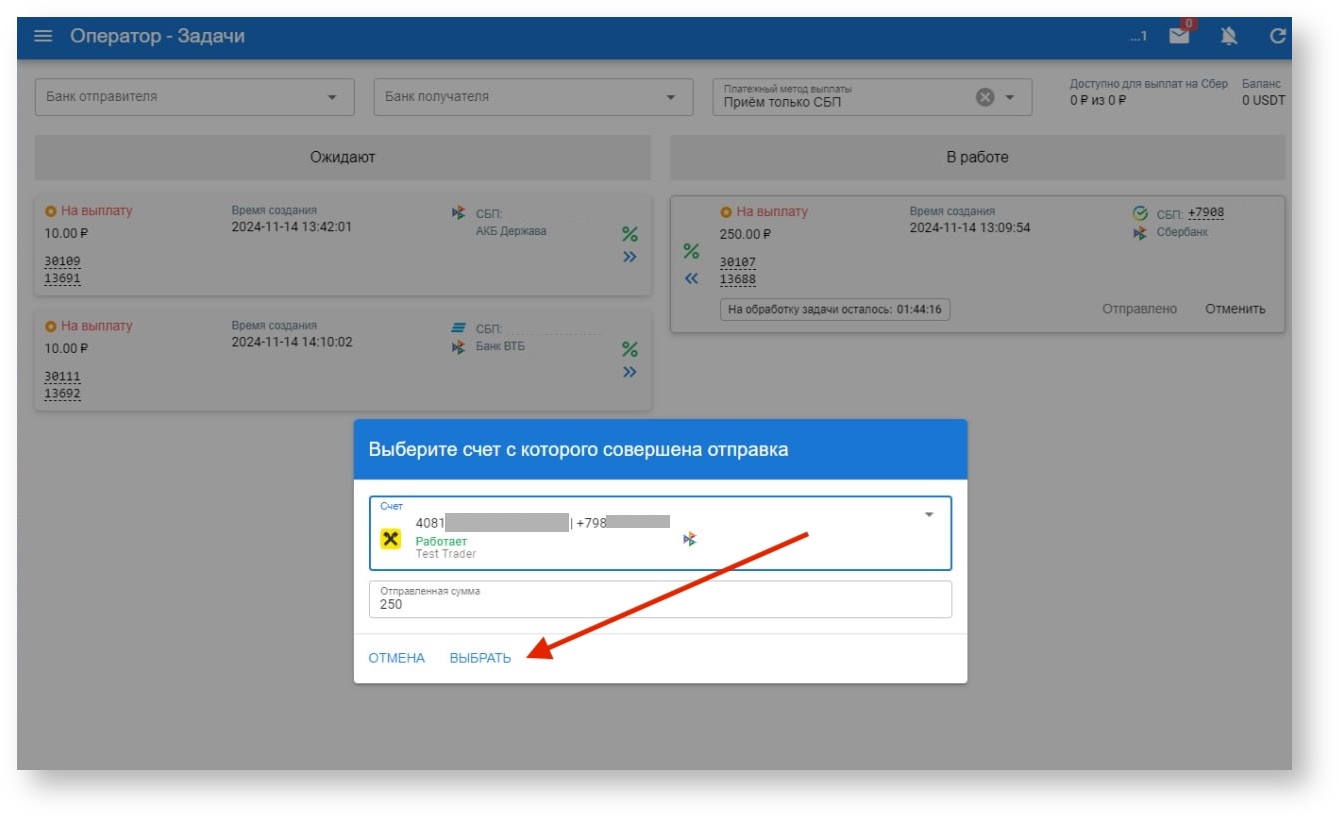Clear the Приём только СБП selection

pos(985,97)
